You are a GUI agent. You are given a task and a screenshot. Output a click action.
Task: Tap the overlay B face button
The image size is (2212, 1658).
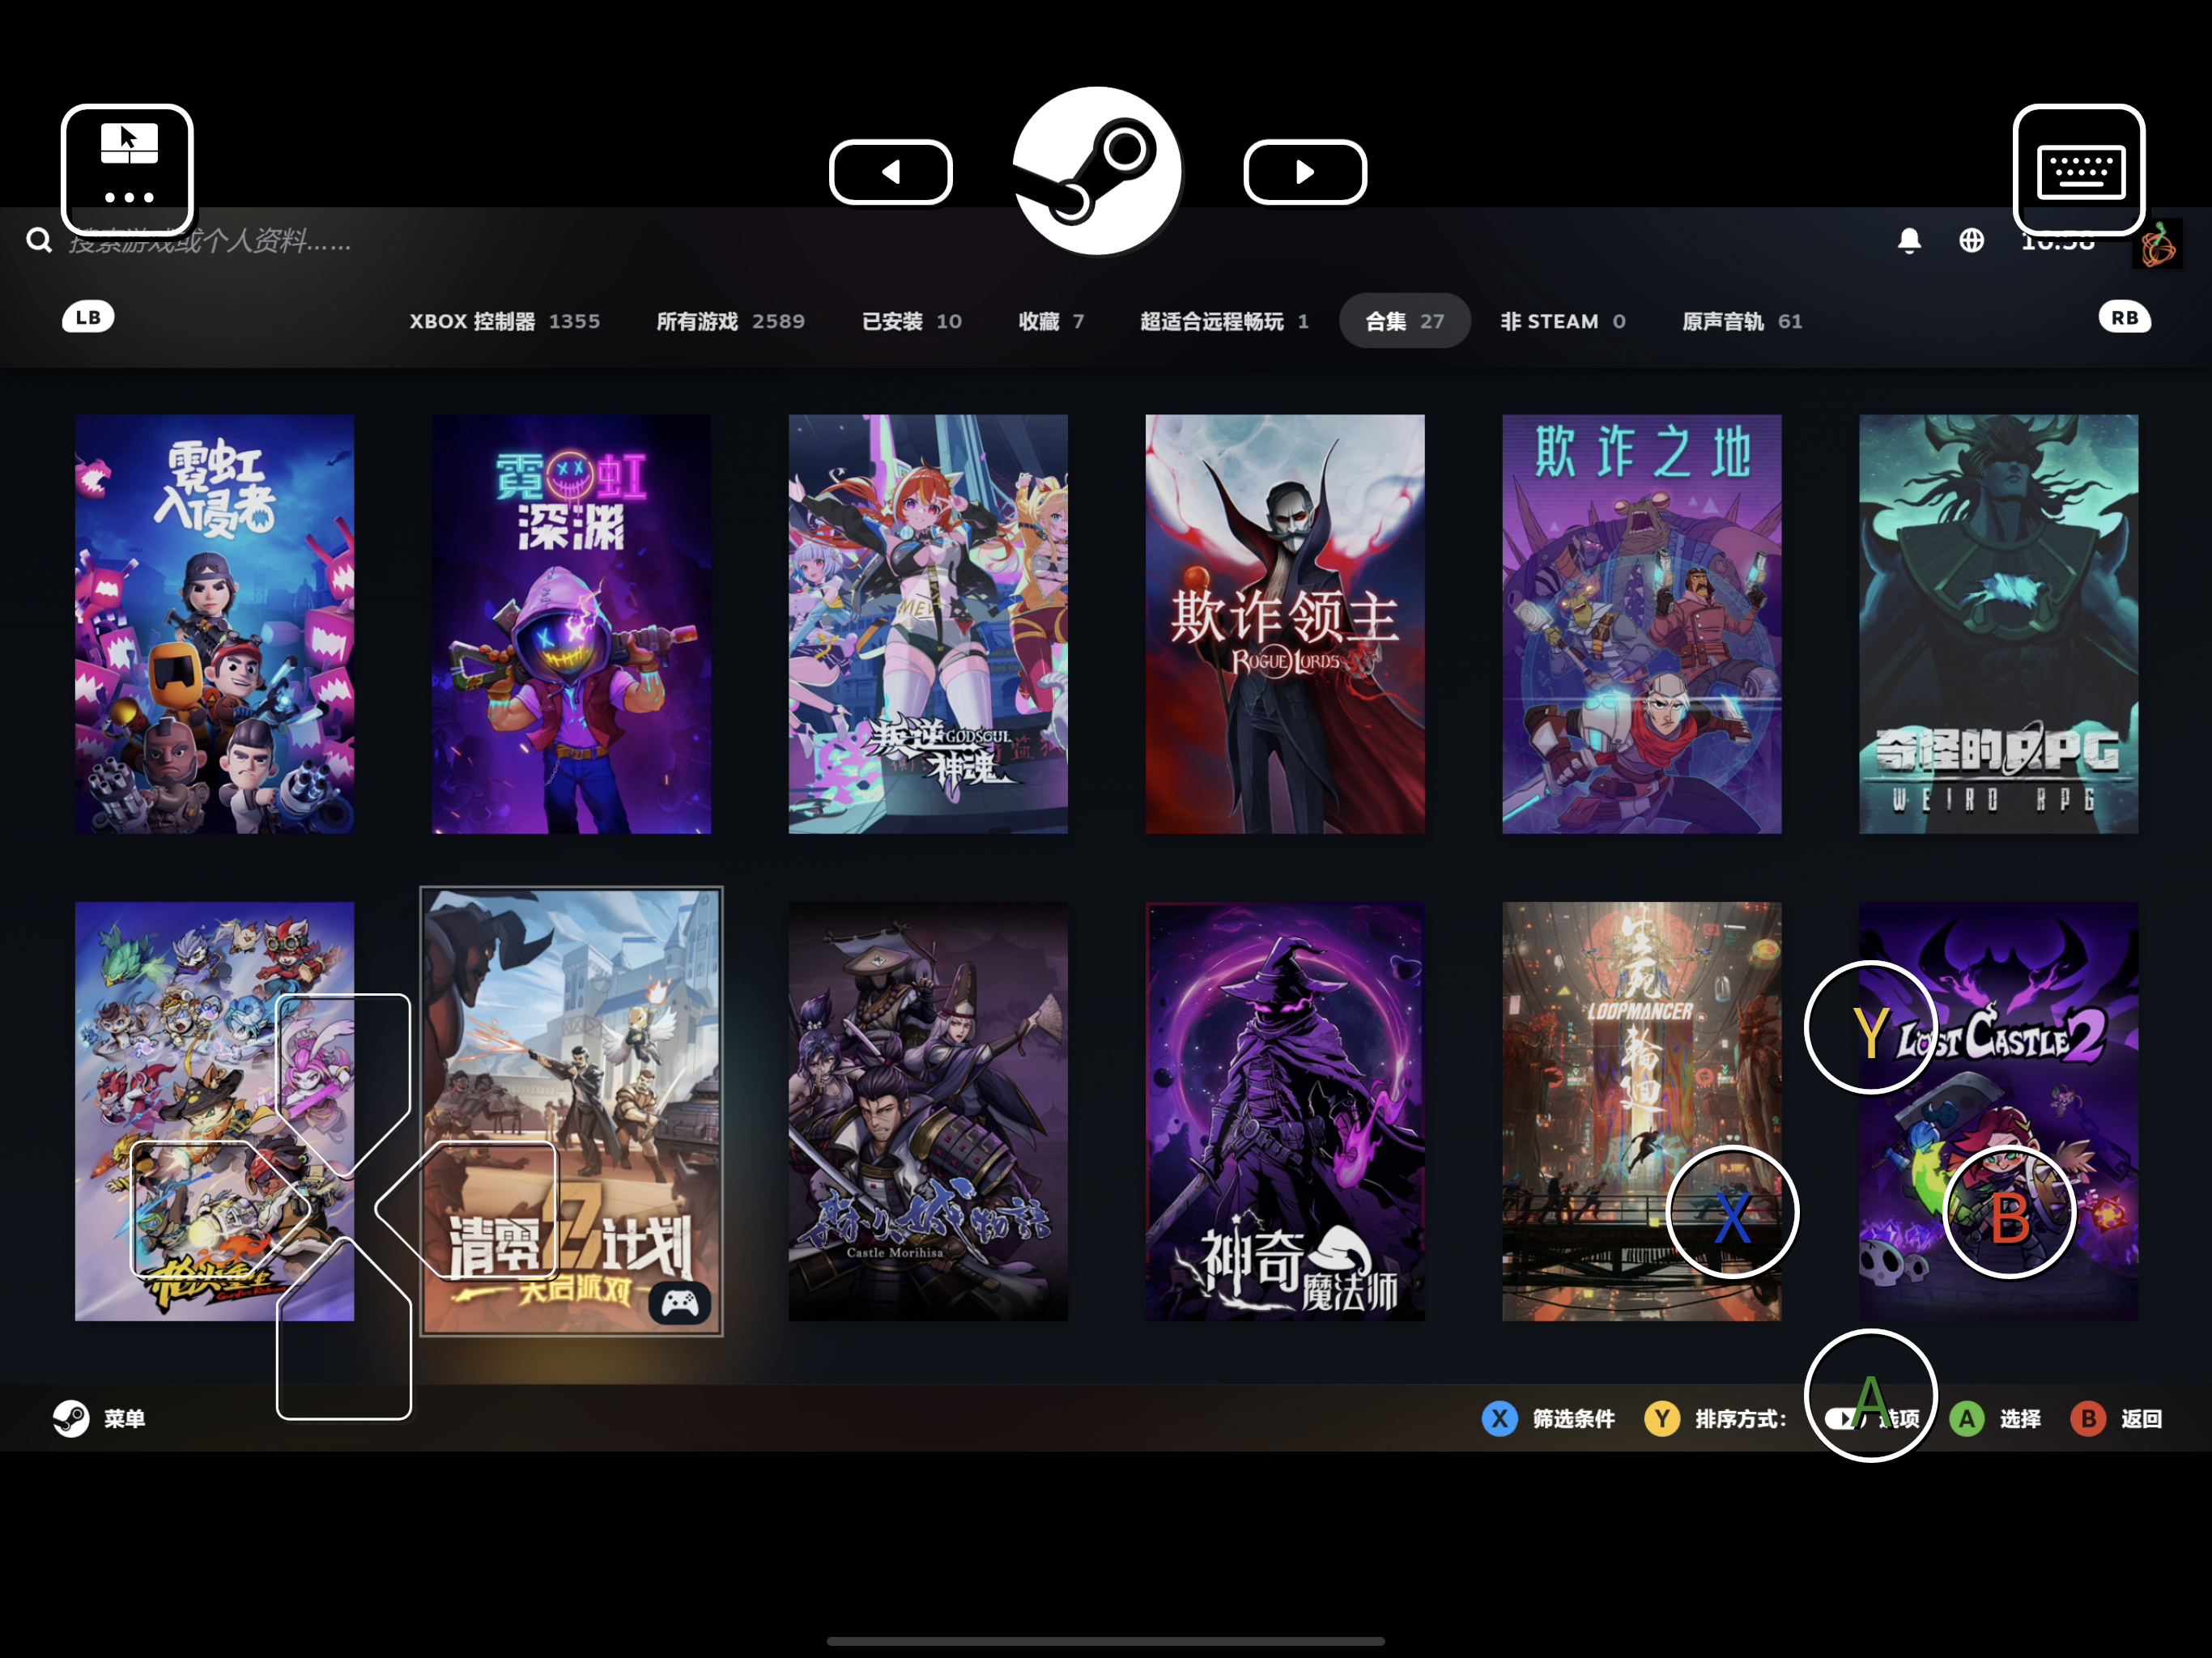pos(2009,1213)
